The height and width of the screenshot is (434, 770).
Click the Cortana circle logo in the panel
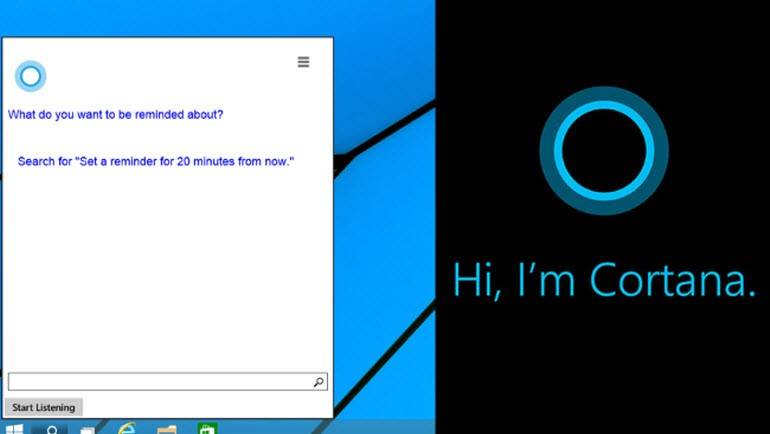pyautogui.click(x=30, y=76)
